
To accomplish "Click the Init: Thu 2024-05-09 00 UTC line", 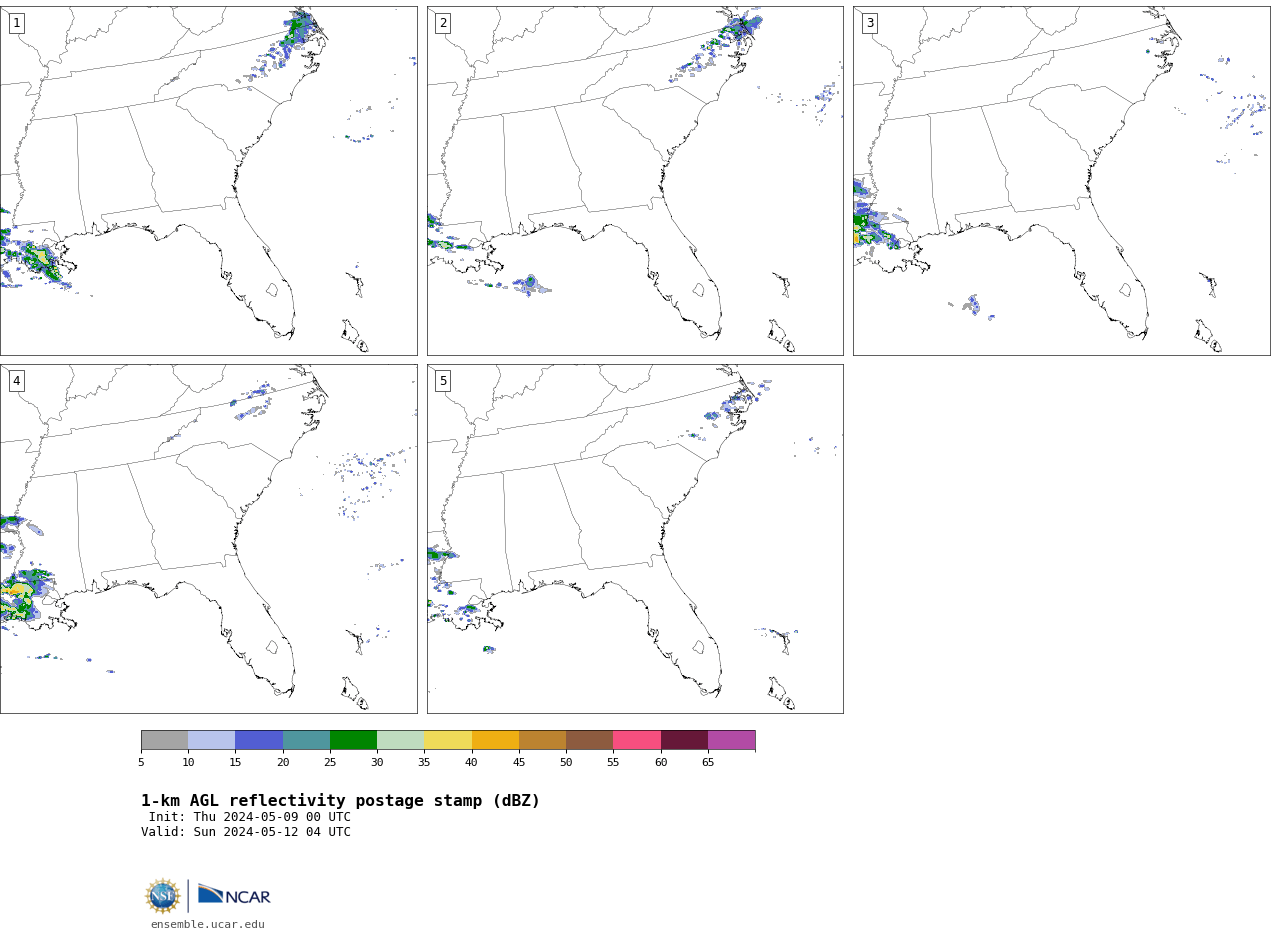I will (250, 817).
